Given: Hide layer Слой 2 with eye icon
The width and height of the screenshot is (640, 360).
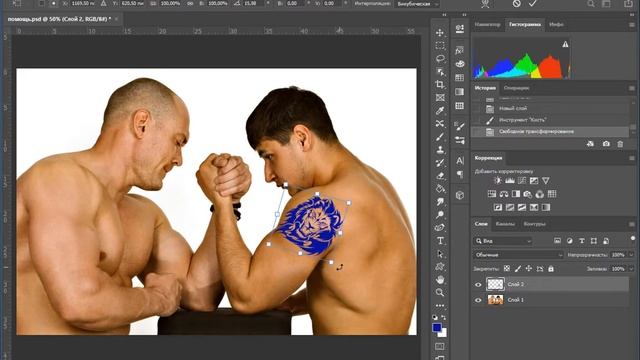Looking at the screenshot, I should [478, 284].
